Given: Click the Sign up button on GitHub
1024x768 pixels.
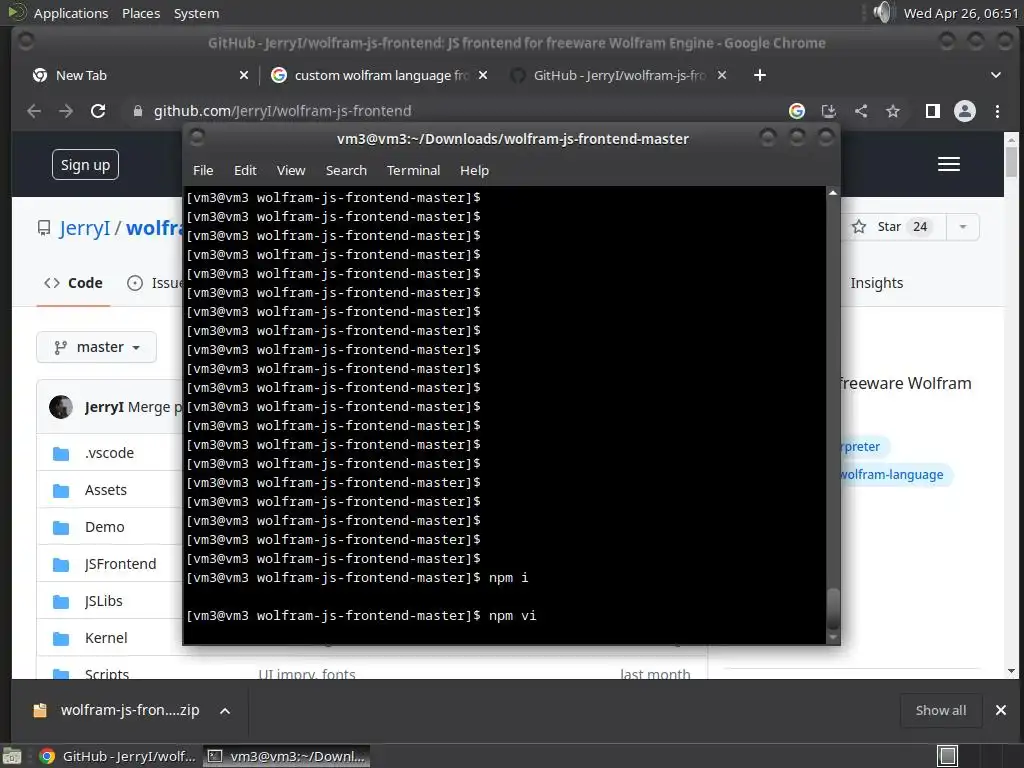Looking at the screenshot, I should point(86,165).
